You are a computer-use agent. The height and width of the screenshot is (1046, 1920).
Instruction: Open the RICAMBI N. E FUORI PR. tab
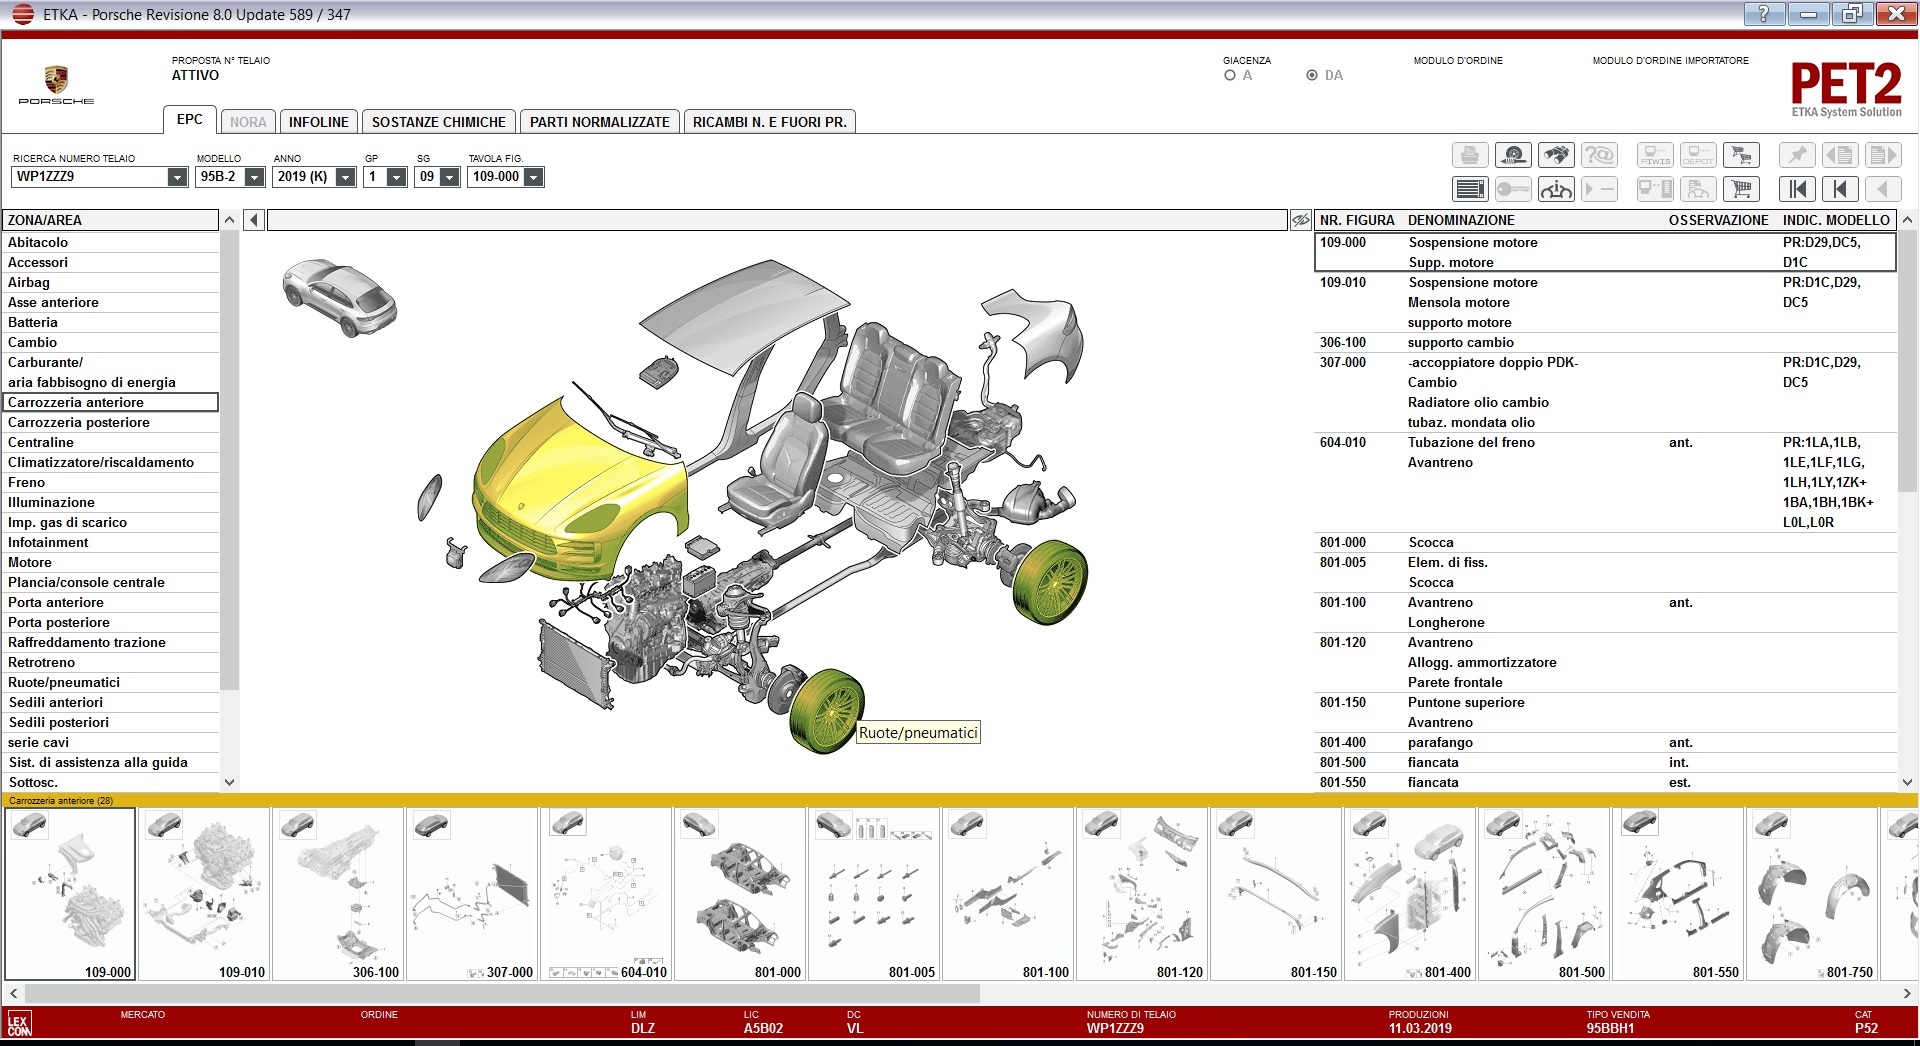point(769,122)
